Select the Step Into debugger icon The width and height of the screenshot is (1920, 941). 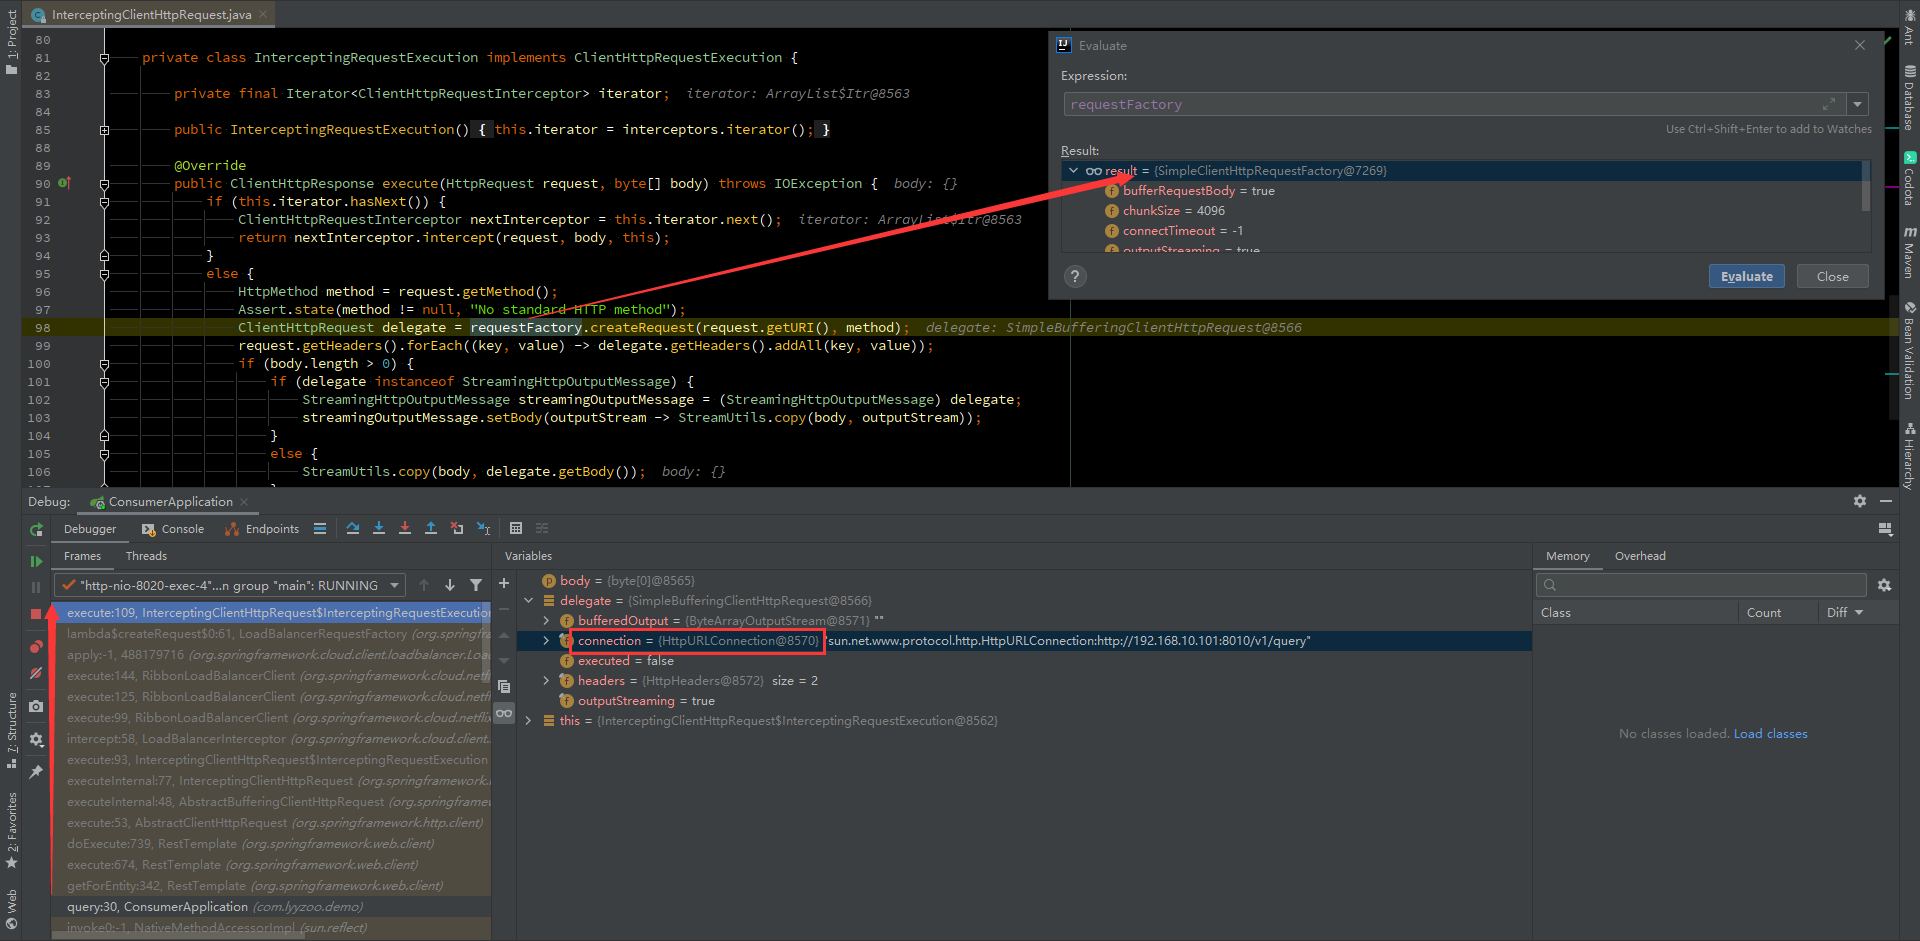tap(379, 528)
